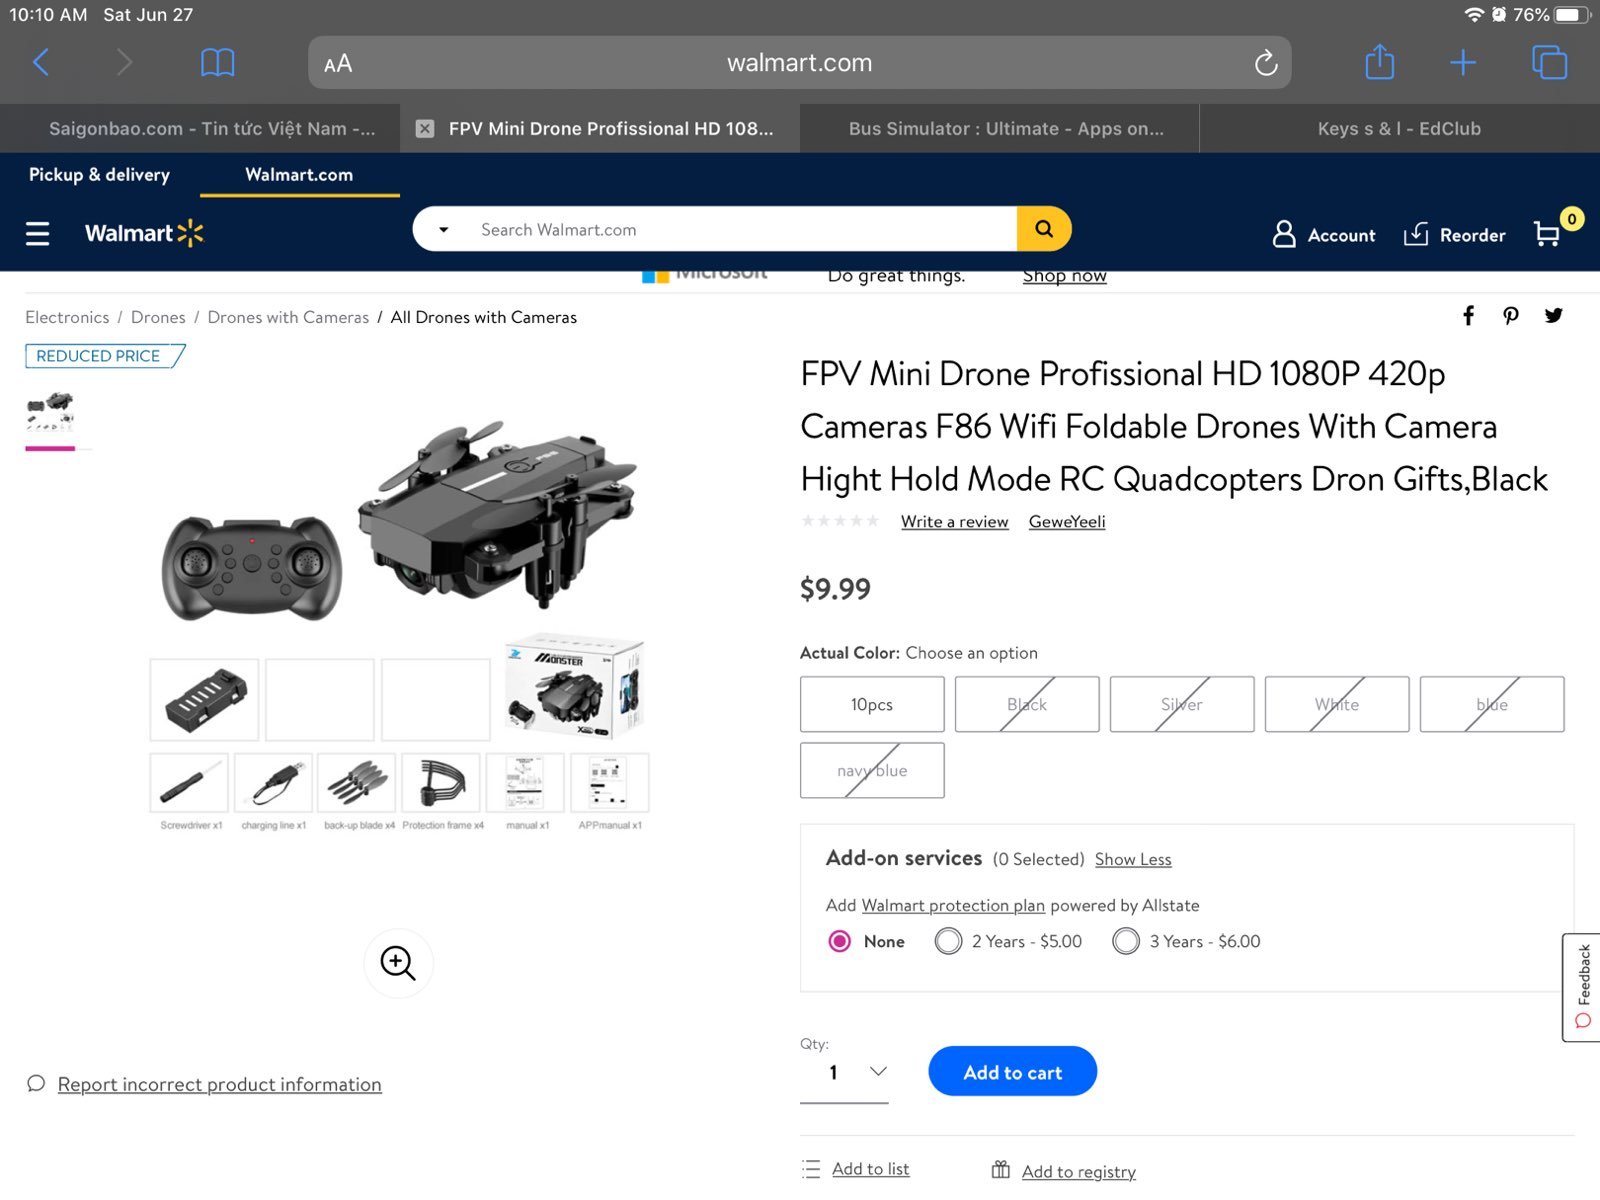This screenshot has width=1600, height=1200.
Task: Click Add to cart button
Action: click(x=1012, y=1072)
